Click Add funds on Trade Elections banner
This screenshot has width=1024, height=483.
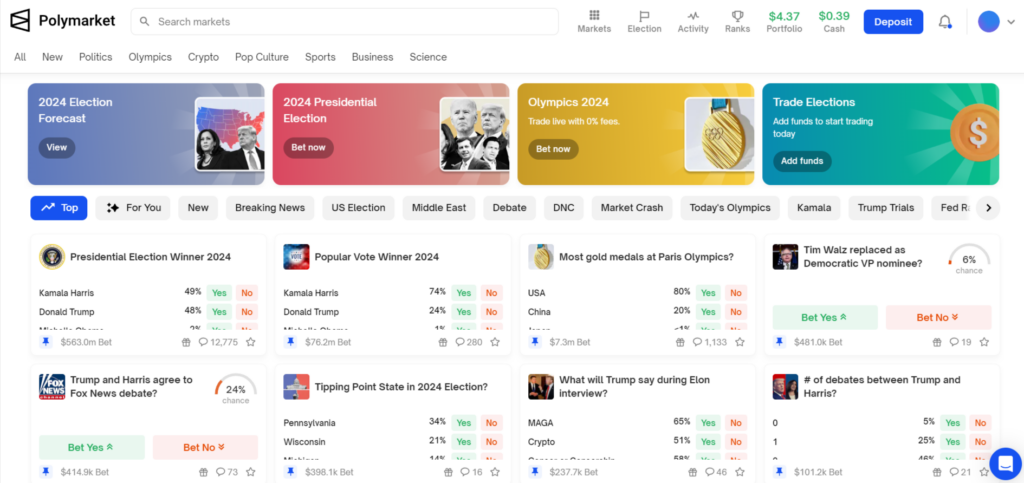point(802,161)
